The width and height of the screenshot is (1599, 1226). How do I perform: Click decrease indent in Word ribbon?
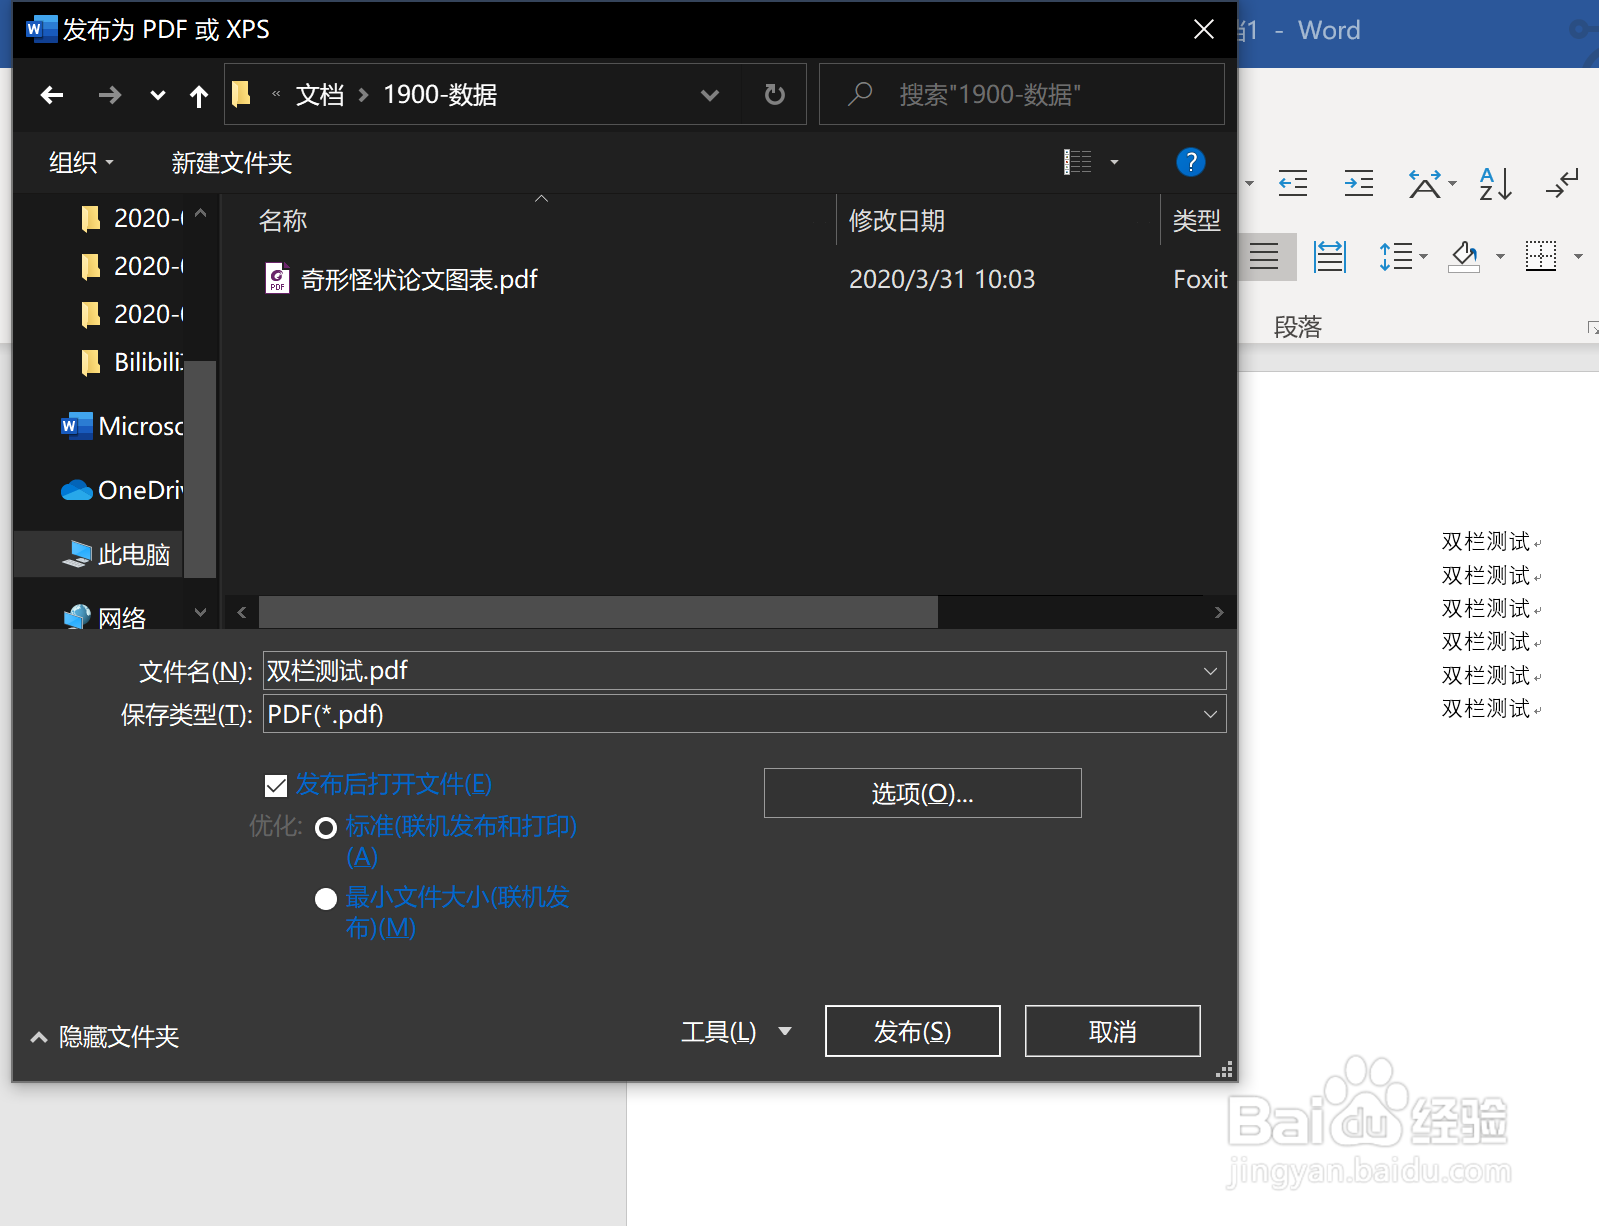pyautogui.click(x=1293, y=183)
